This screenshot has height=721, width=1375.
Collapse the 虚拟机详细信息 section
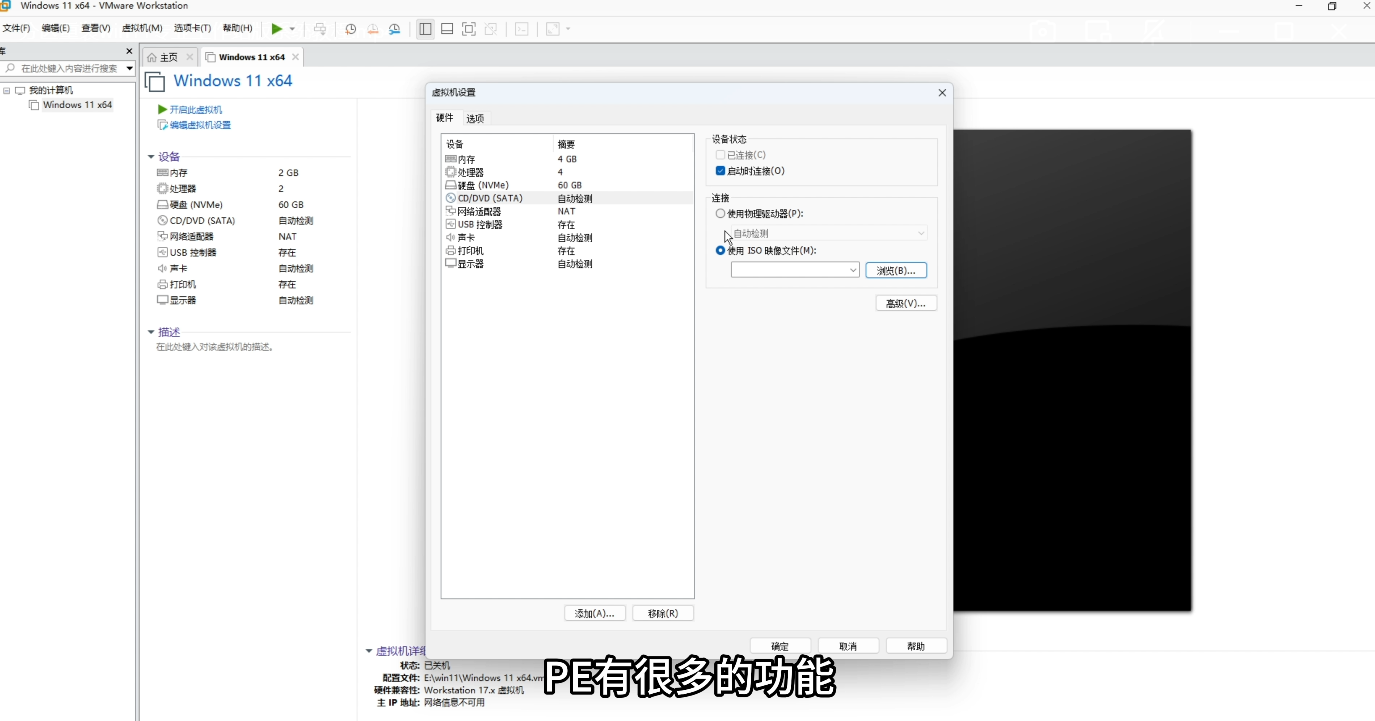click(369, 651)
